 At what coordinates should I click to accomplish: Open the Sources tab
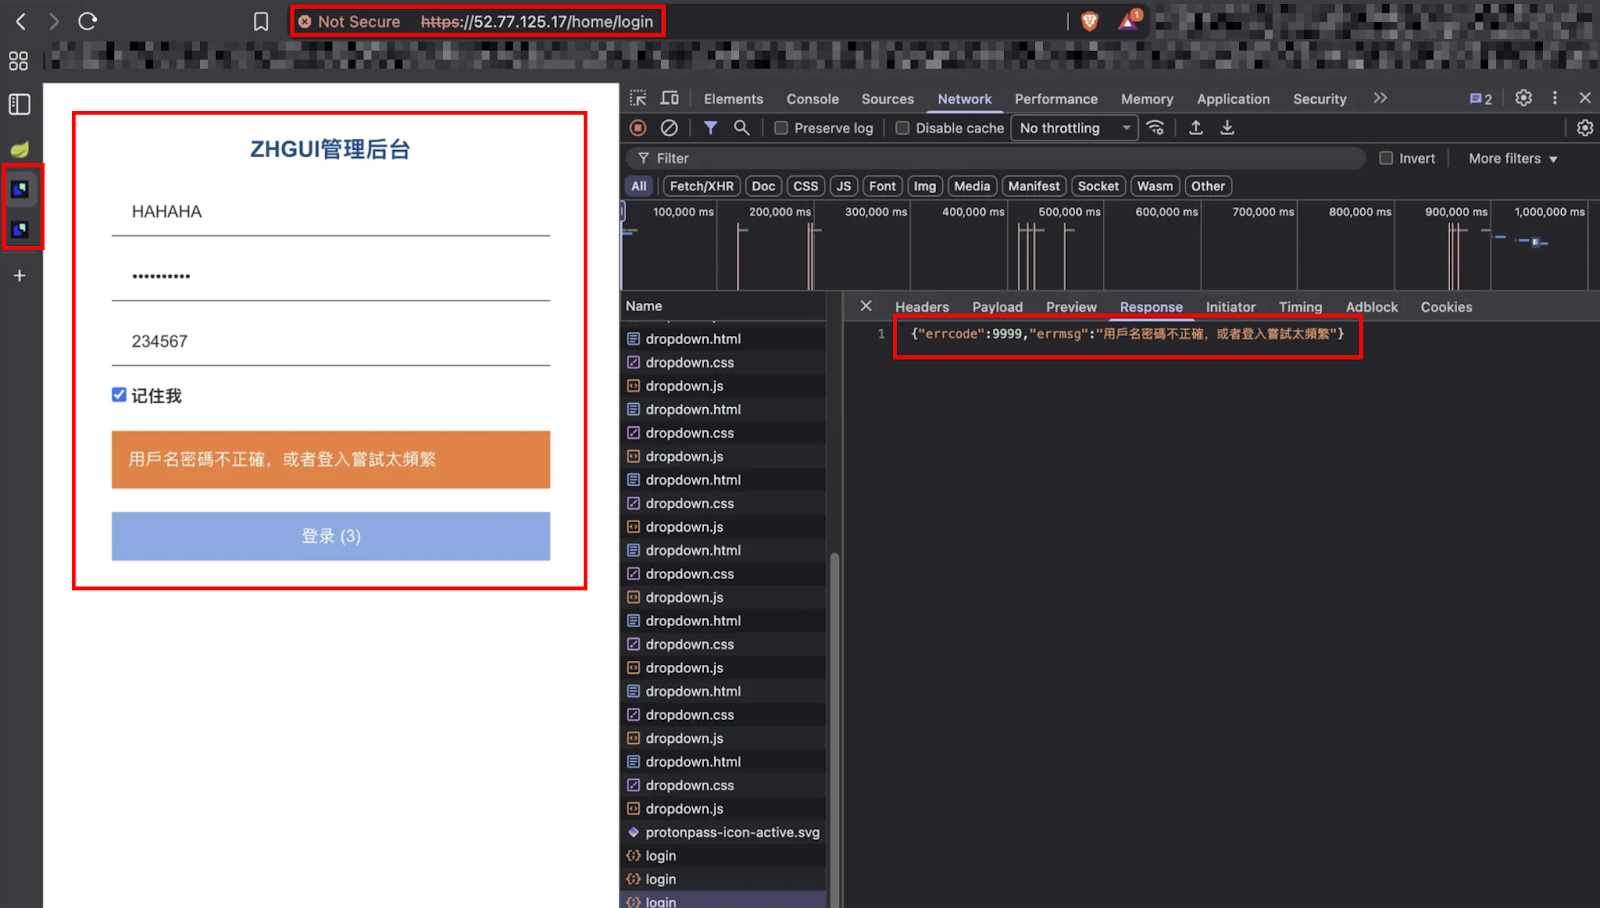(x=887, y=99)
